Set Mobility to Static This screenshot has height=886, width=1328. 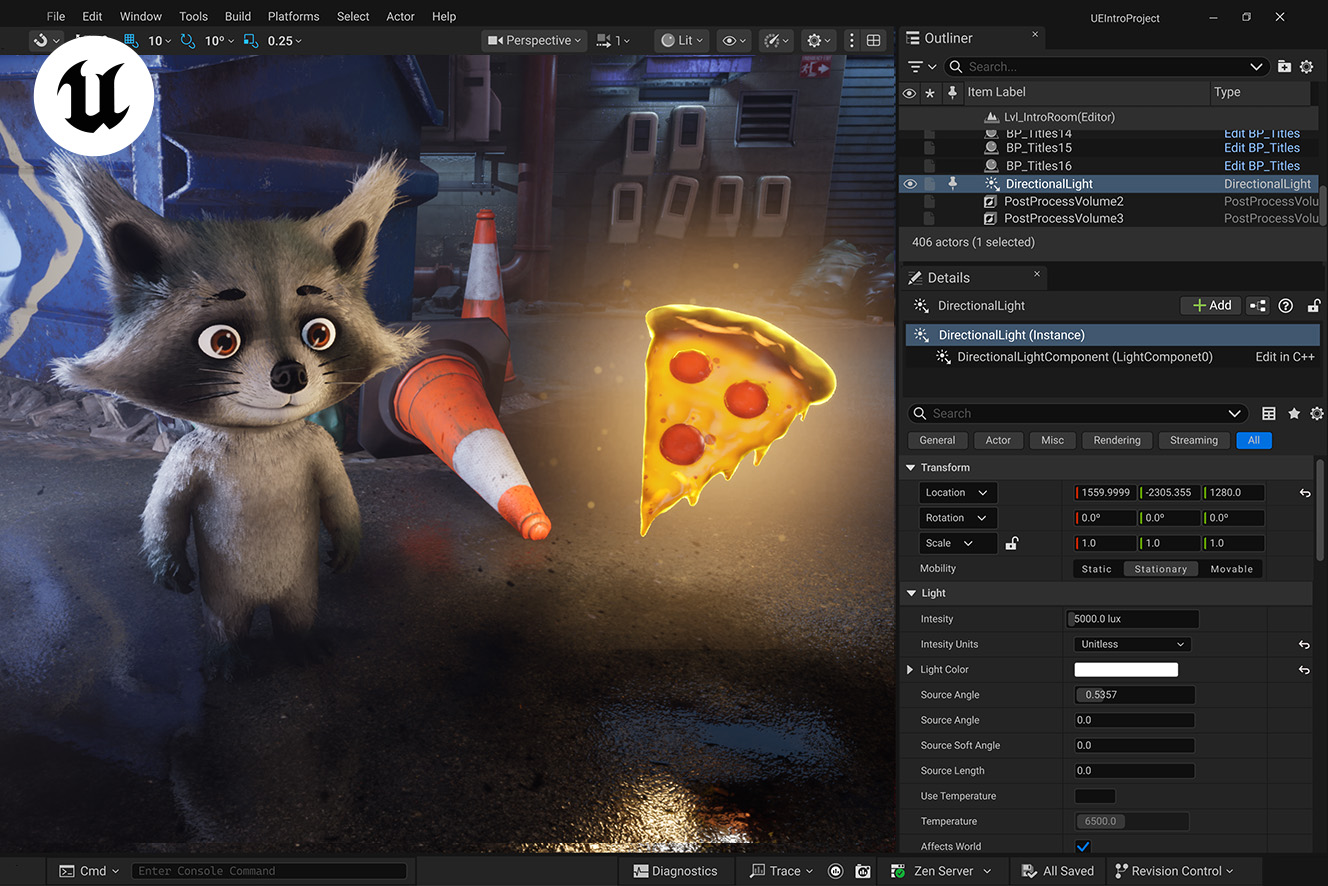point(1096,569)
